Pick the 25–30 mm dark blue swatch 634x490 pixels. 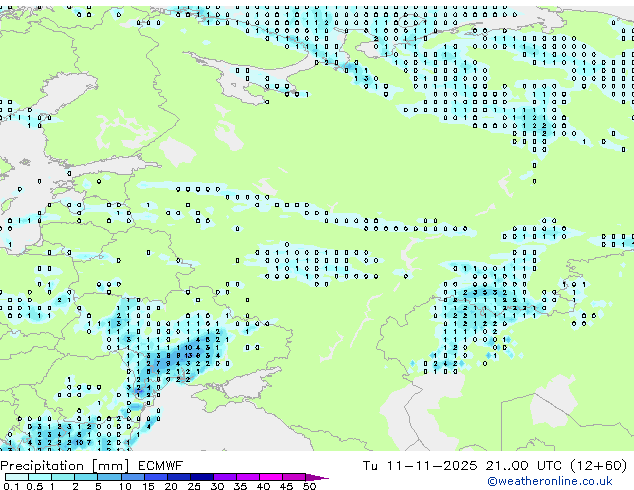tap(202, 477)
